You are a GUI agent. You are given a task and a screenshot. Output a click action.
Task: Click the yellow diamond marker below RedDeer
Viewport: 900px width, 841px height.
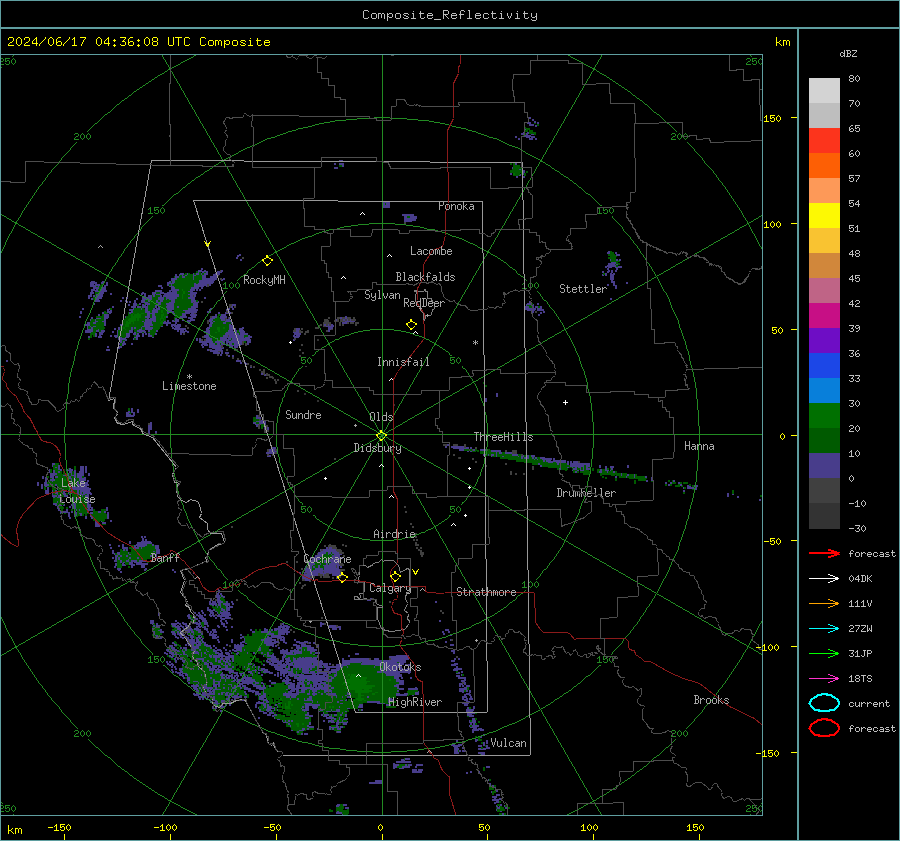click(411, 325)
